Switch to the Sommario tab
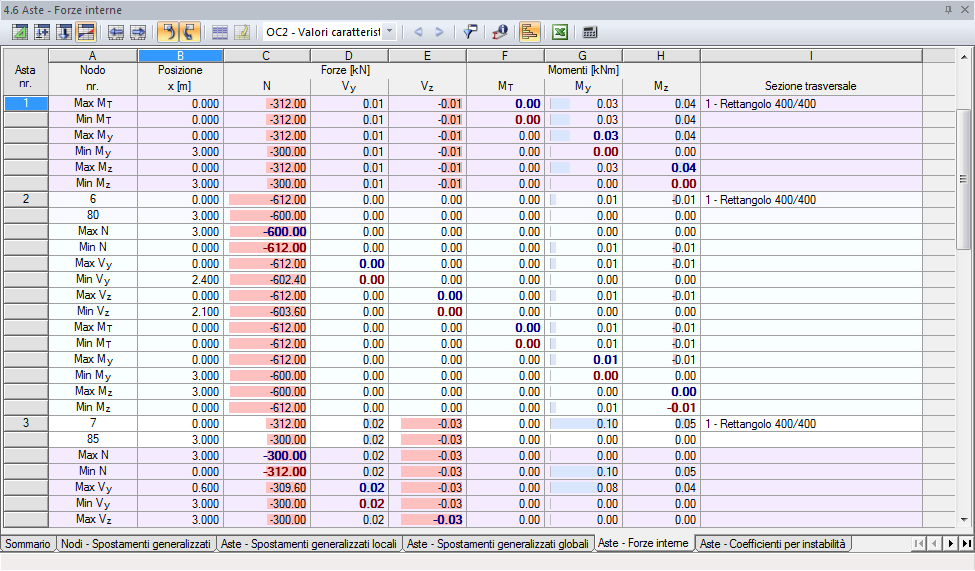The width and height of the screenshot is (975, 571). [28, 544]
